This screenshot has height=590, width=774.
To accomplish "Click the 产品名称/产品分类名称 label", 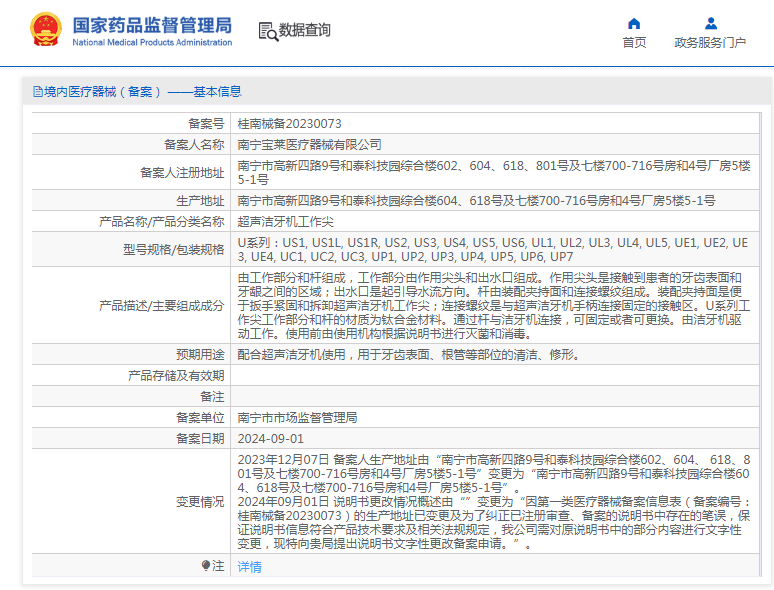I will click(x=161, y=222).
